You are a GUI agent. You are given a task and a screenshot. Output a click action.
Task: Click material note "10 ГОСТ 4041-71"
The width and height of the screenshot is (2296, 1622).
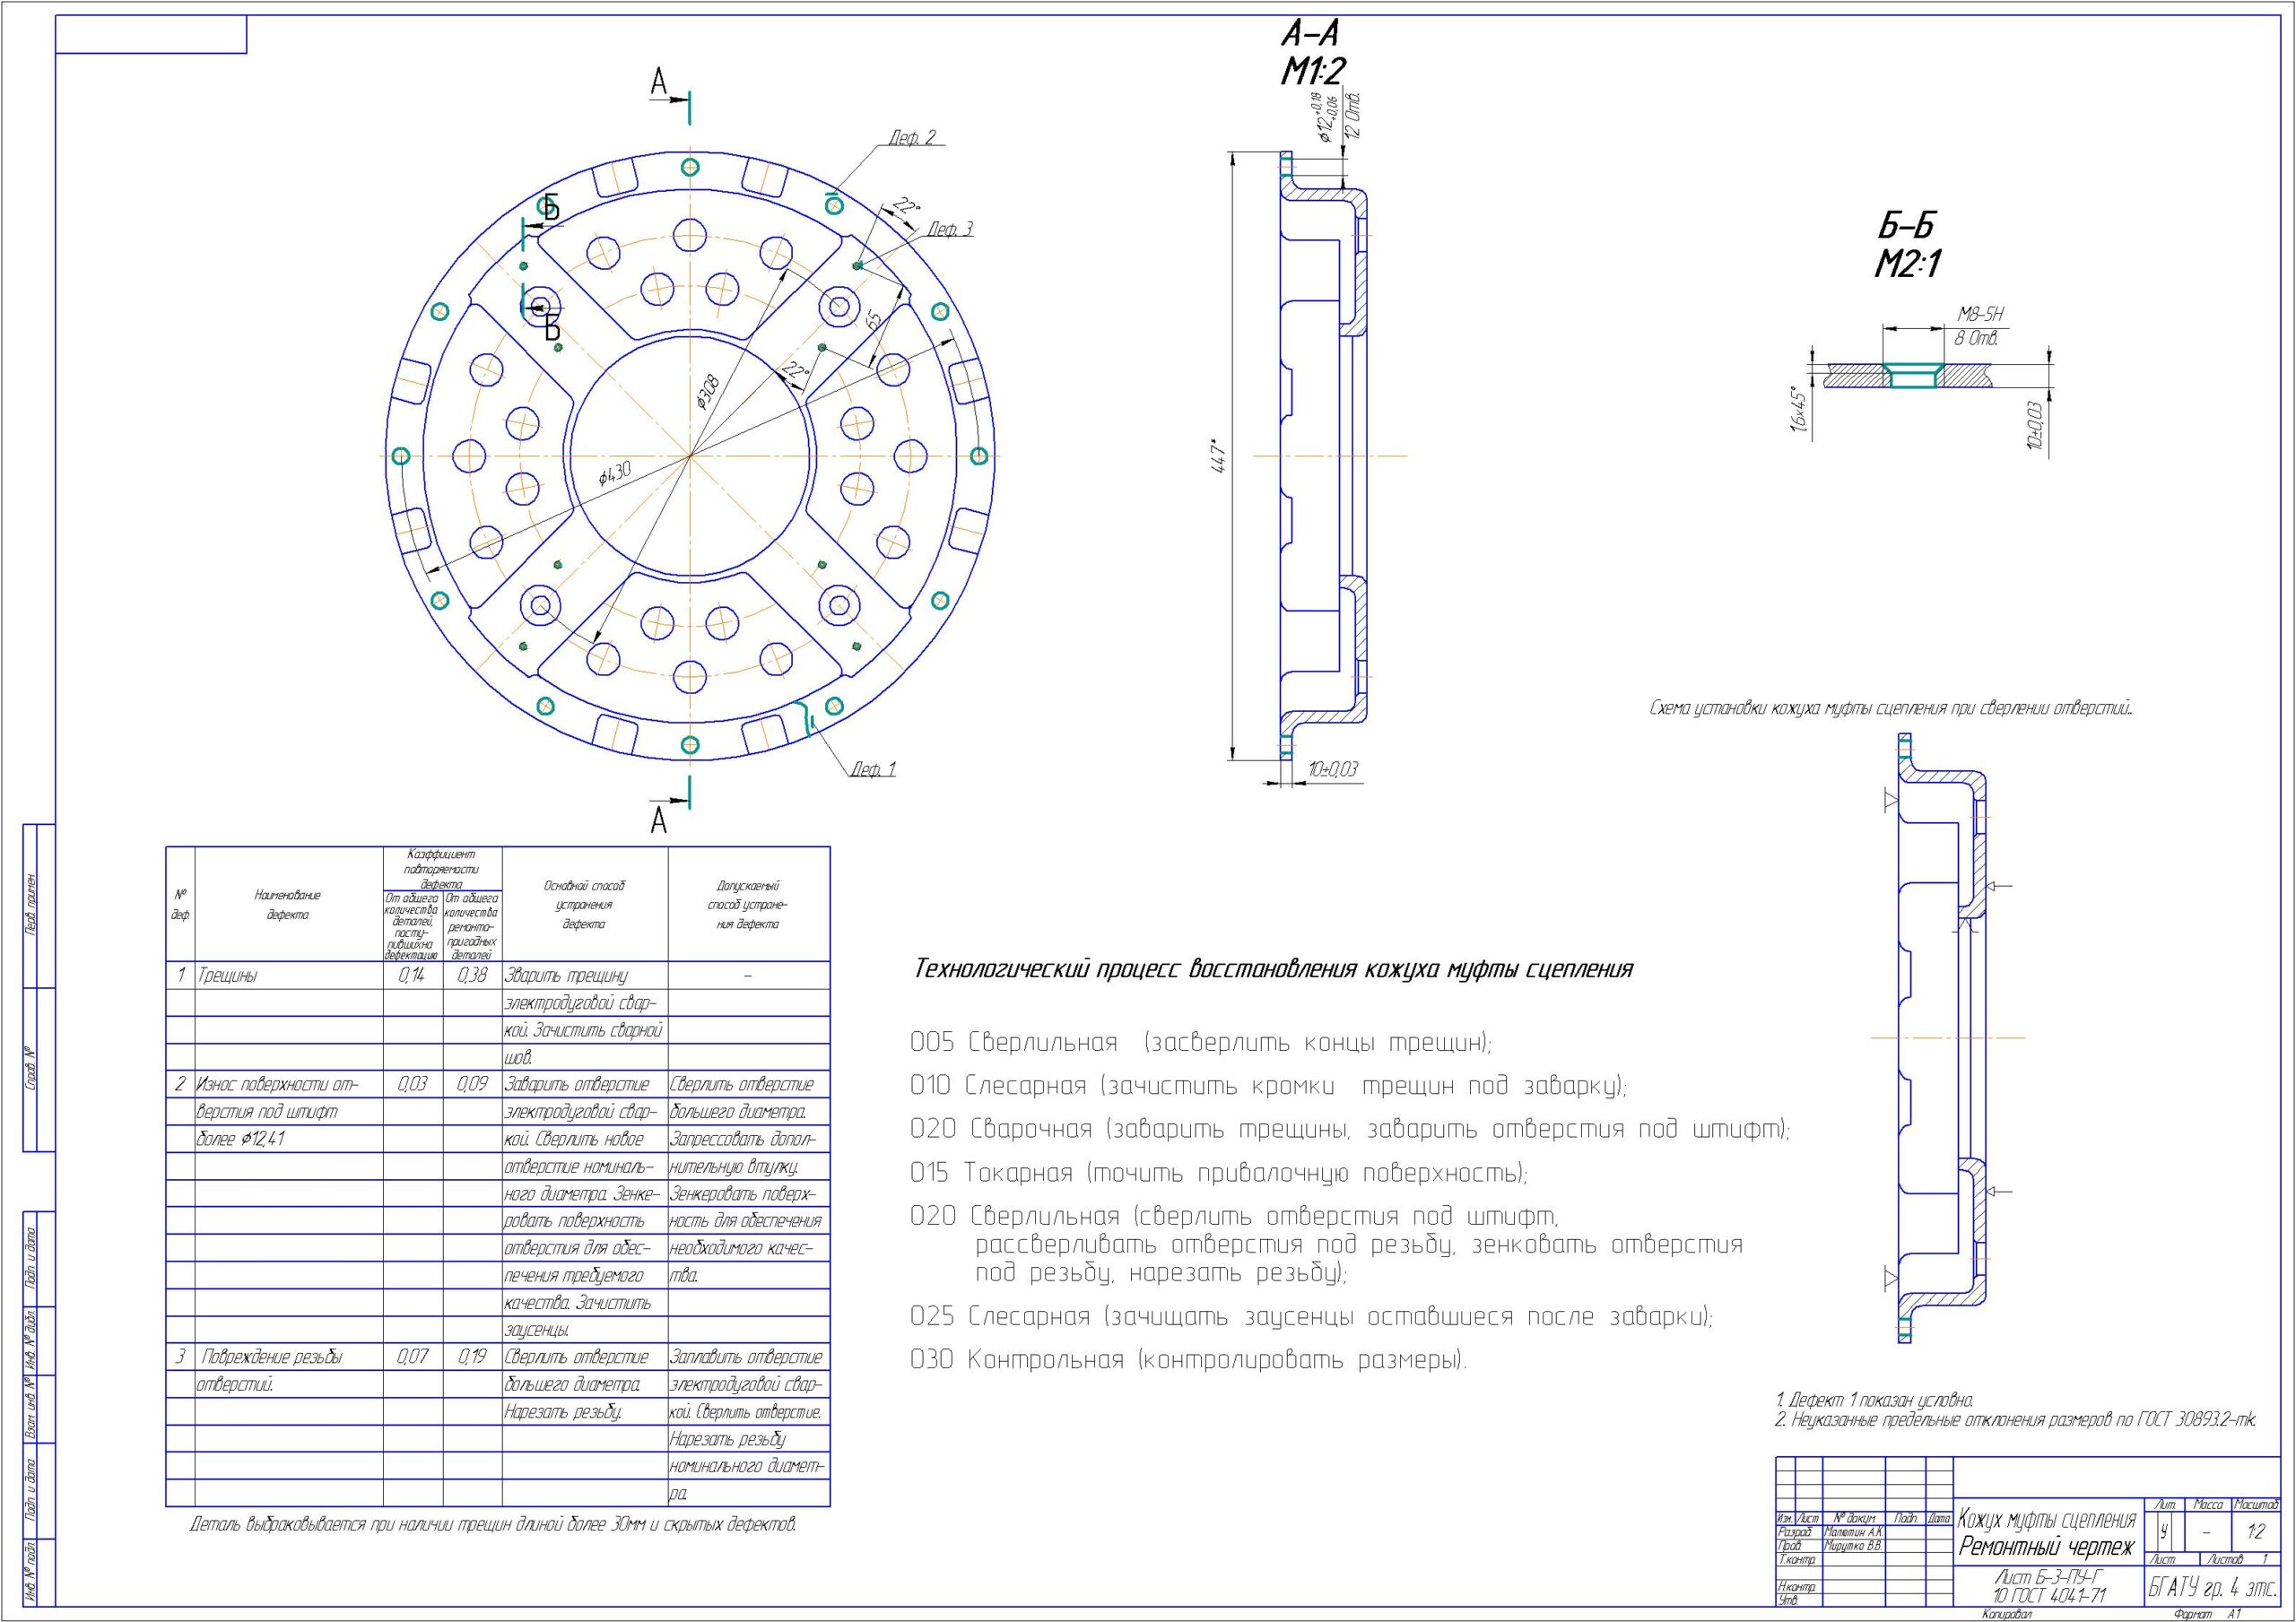point(2049,1596)
